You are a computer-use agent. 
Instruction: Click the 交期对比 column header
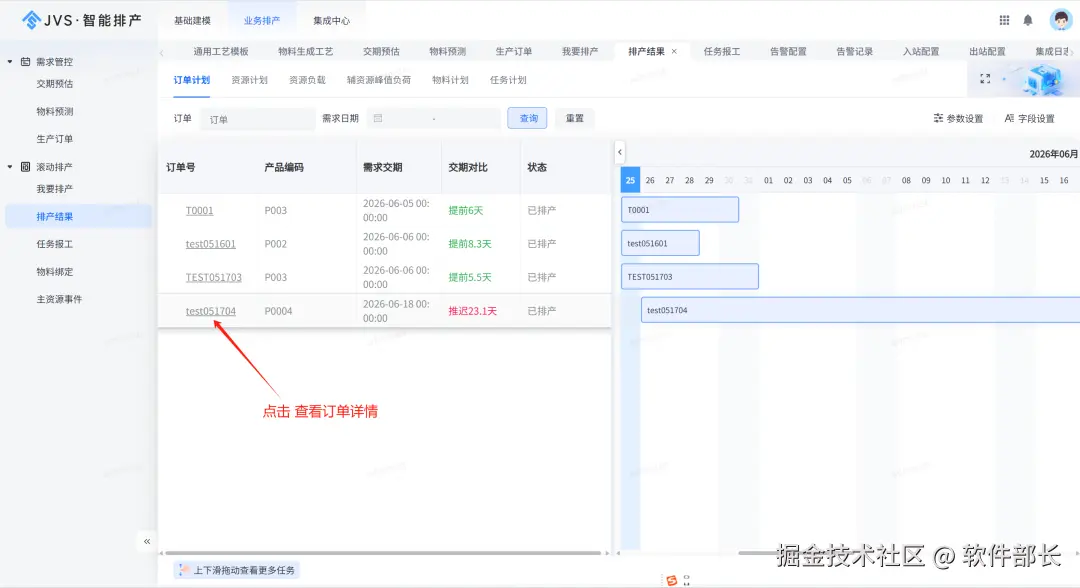pos(468,167)
